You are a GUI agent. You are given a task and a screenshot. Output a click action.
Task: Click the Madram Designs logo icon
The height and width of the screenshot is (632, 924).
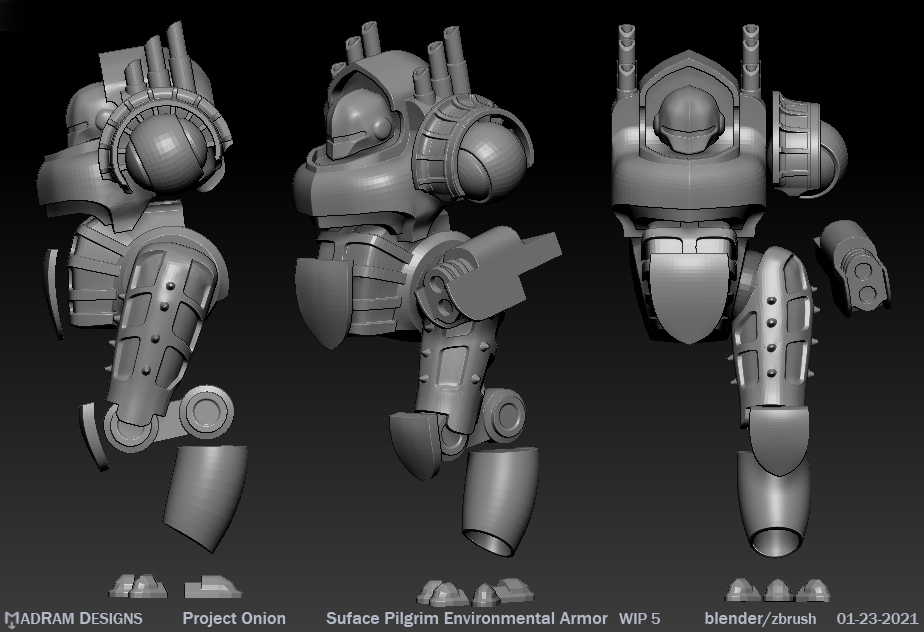coord(10,620)
